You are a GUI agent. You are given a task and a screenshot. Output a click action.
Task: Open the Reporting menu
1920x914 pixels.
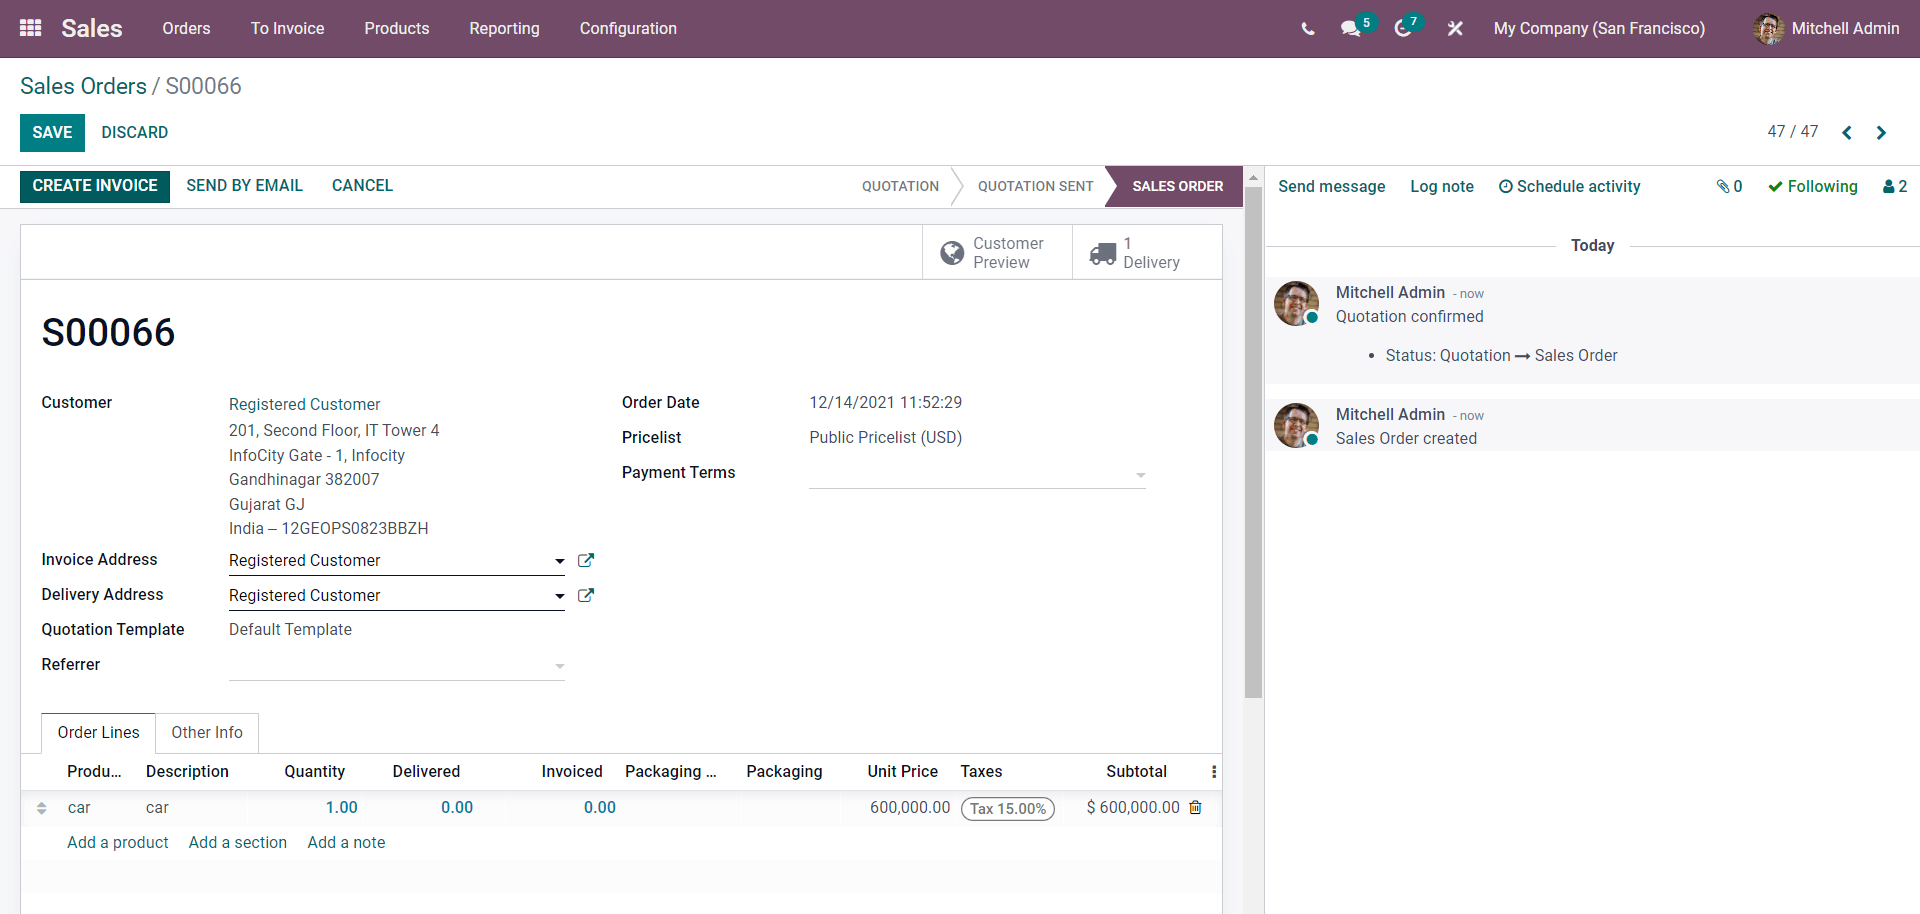click(x=504, y=29)
